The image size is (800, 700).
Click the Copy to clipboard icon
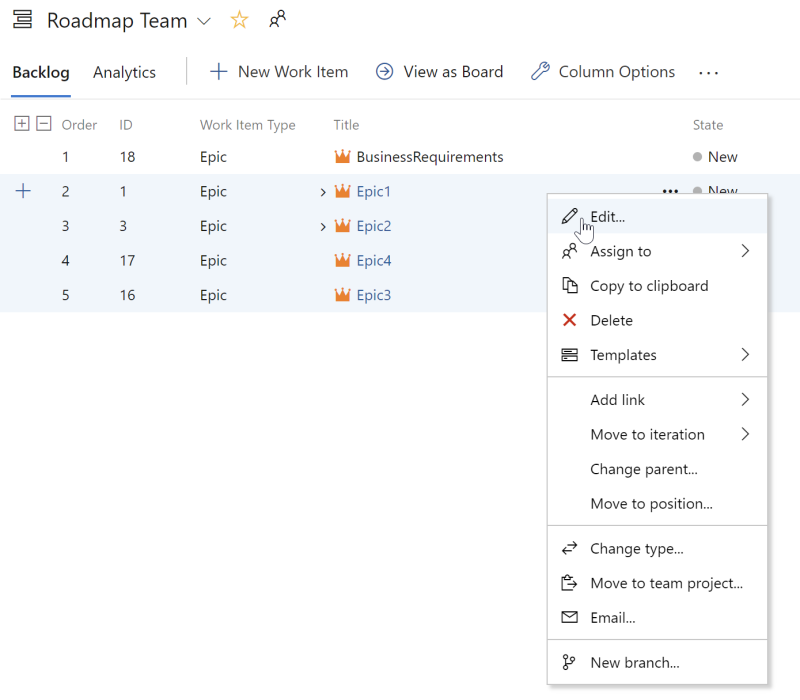coord(570,286)
